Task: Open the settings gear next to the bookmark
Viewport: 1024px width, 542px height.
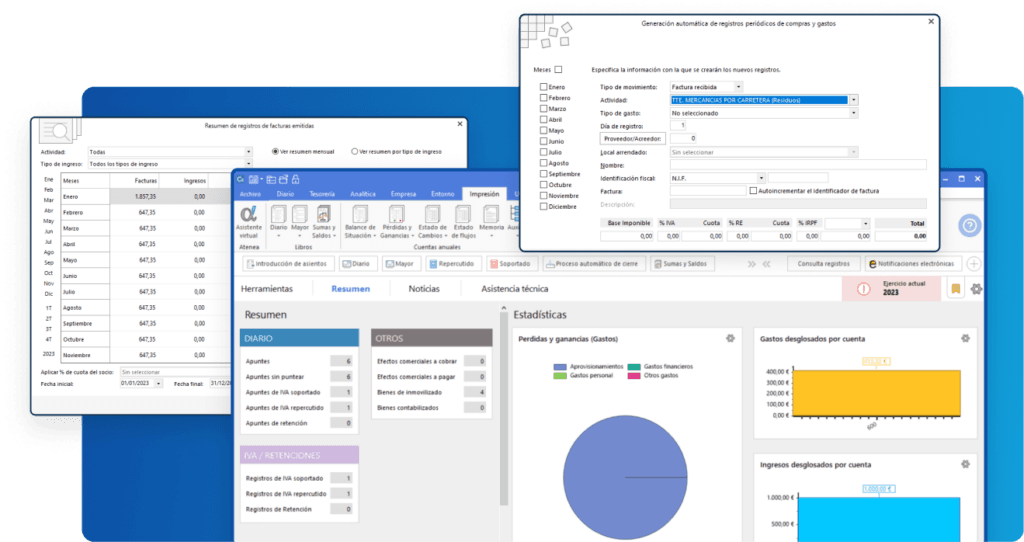Action: point(976,289)
